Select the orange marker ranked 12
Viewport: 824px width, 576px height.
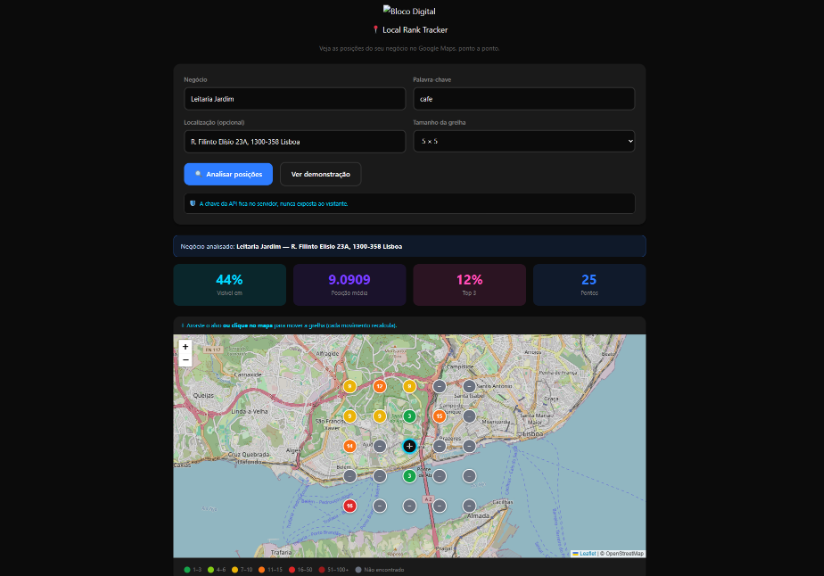[x=379, y=386]
